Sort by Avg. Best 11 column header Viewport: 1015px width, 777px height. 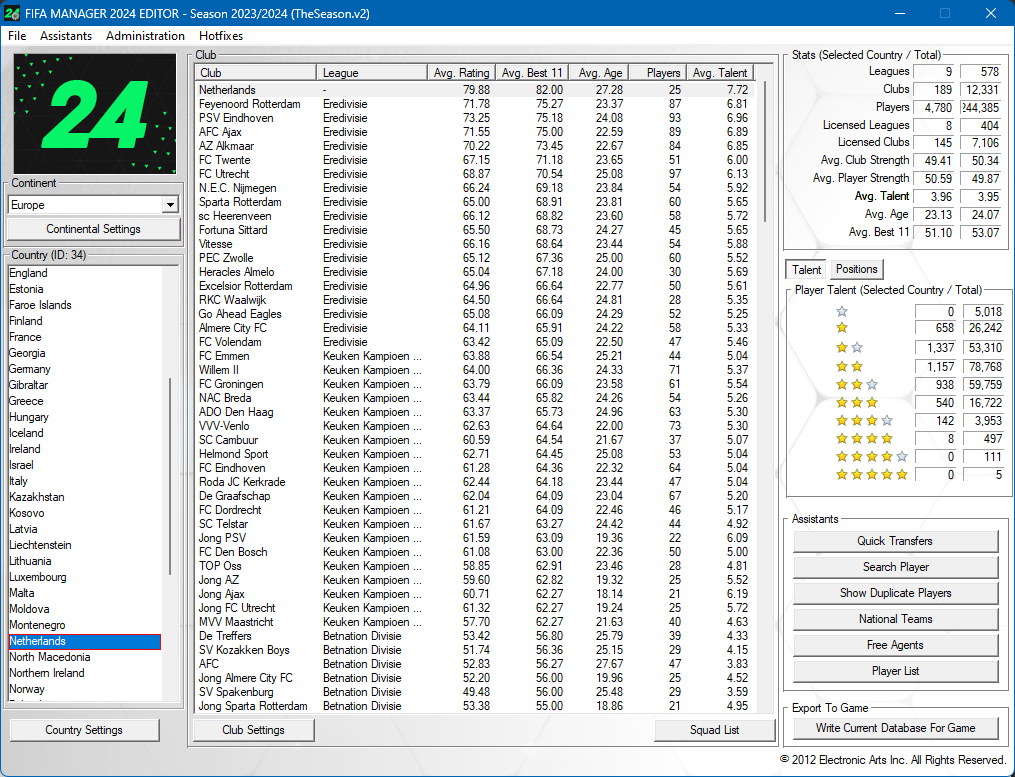[532, 73]
